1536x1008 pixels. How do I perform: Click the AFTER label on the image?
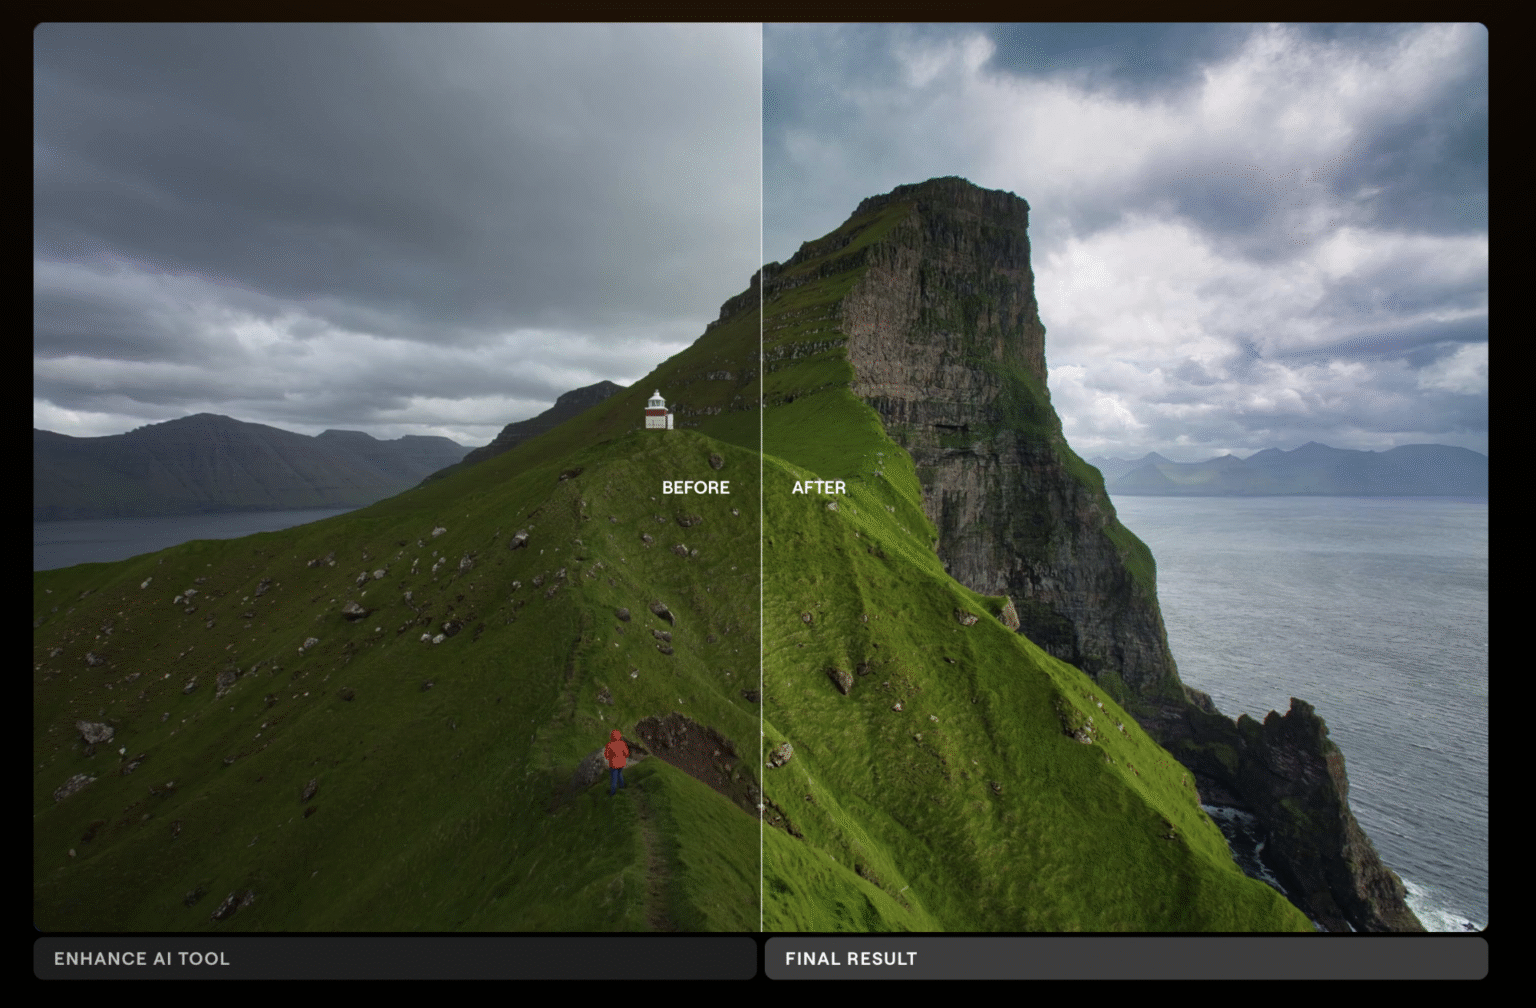click(818, 487)
